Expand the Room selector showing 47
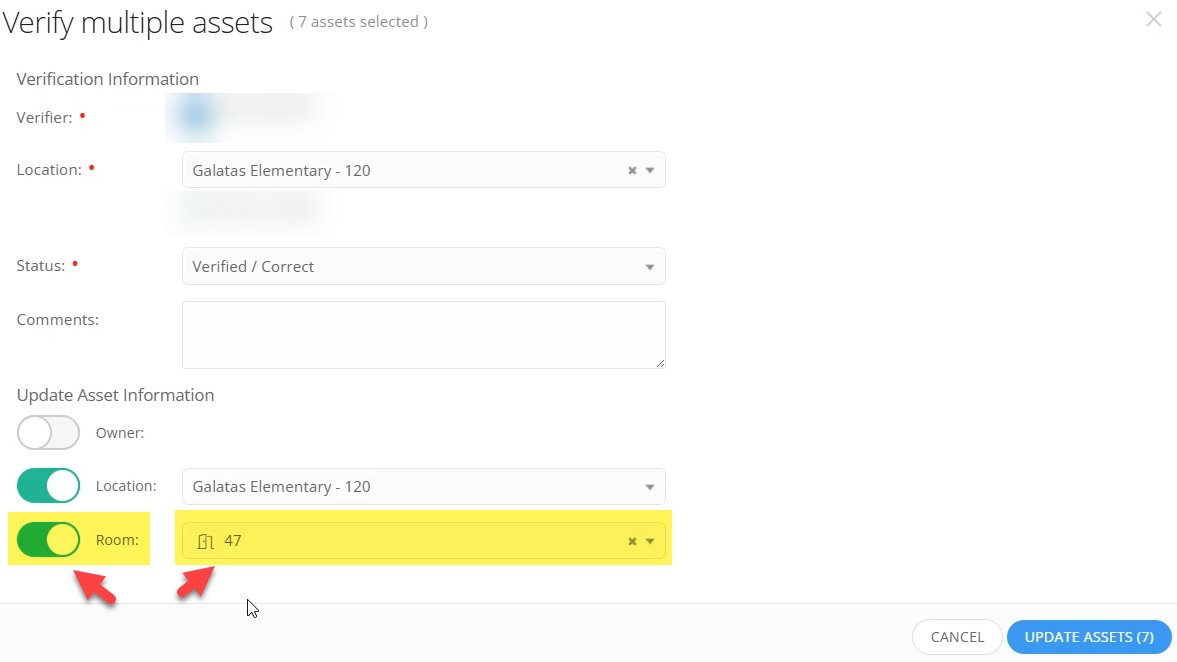Image resolution: width=1177 pixels, height=662 pixels. [650, 540]
